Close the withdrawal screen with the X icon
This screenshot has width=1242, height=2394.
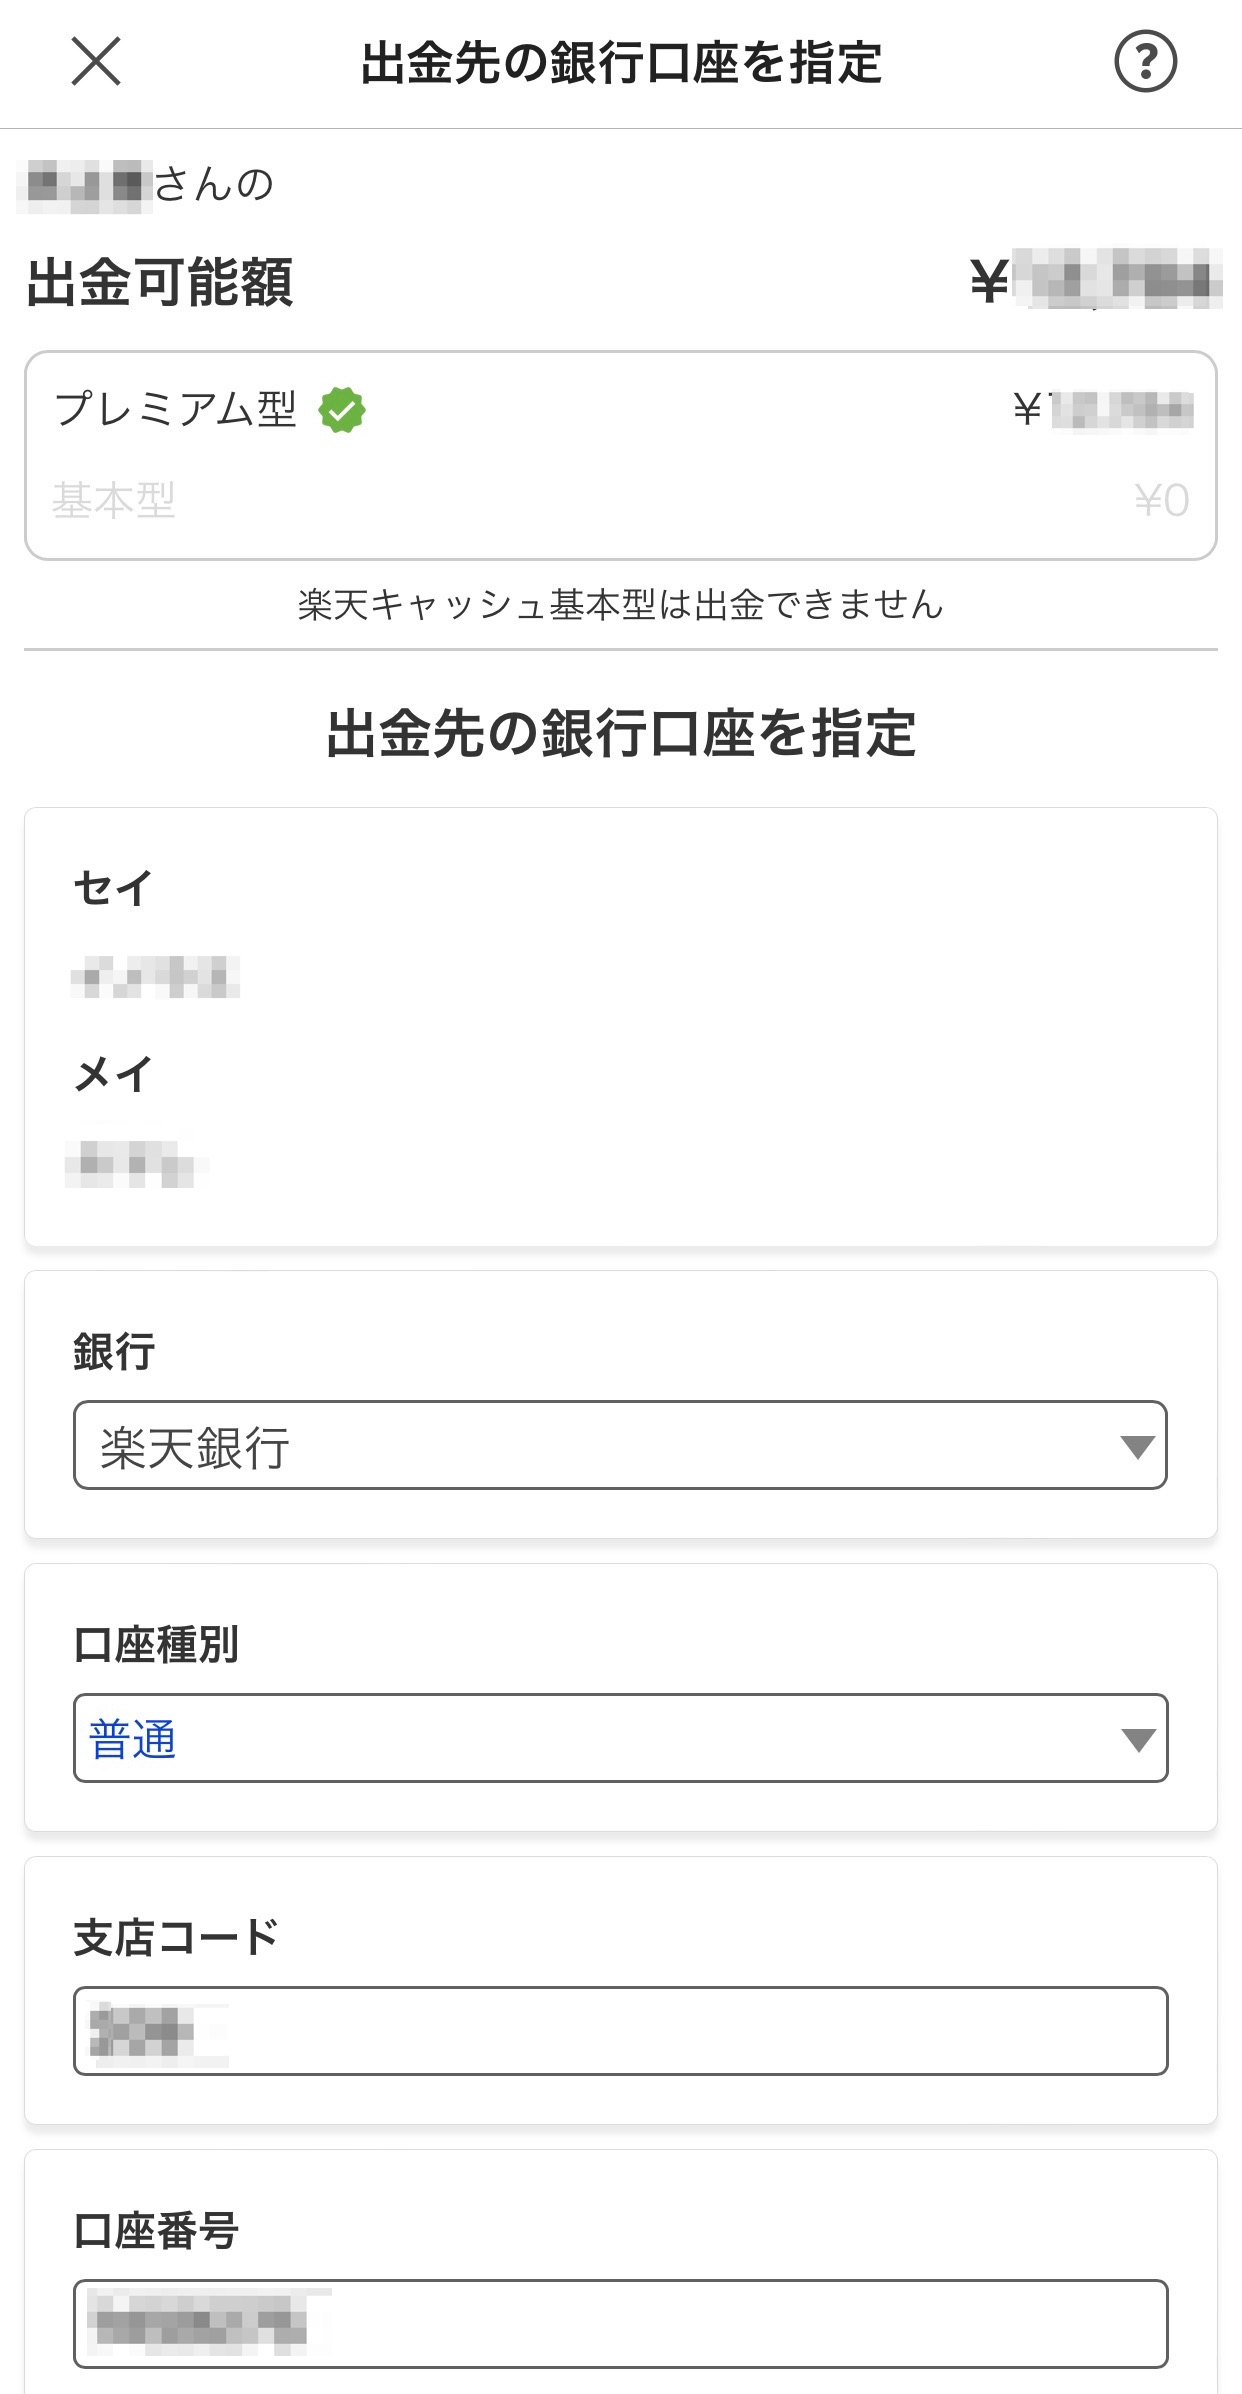pyautogui.click(x=96, y=62)
